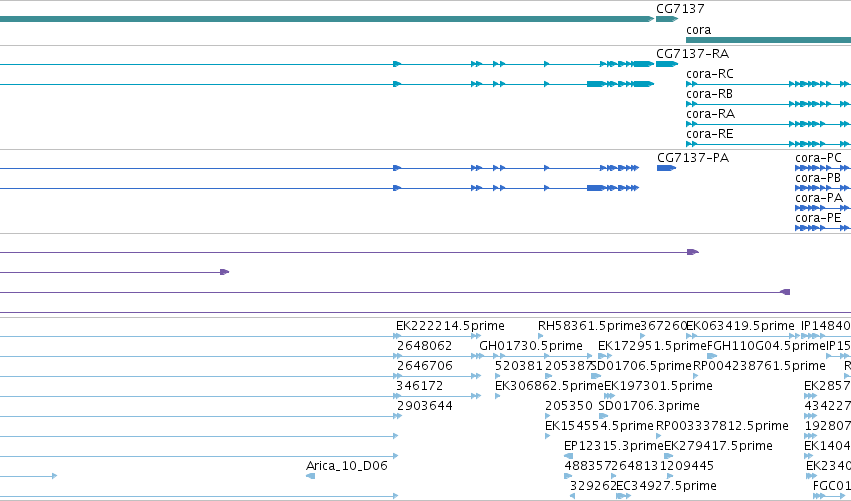Select the cora-PC protein label

pyautogui.click(x=818, y=158)
